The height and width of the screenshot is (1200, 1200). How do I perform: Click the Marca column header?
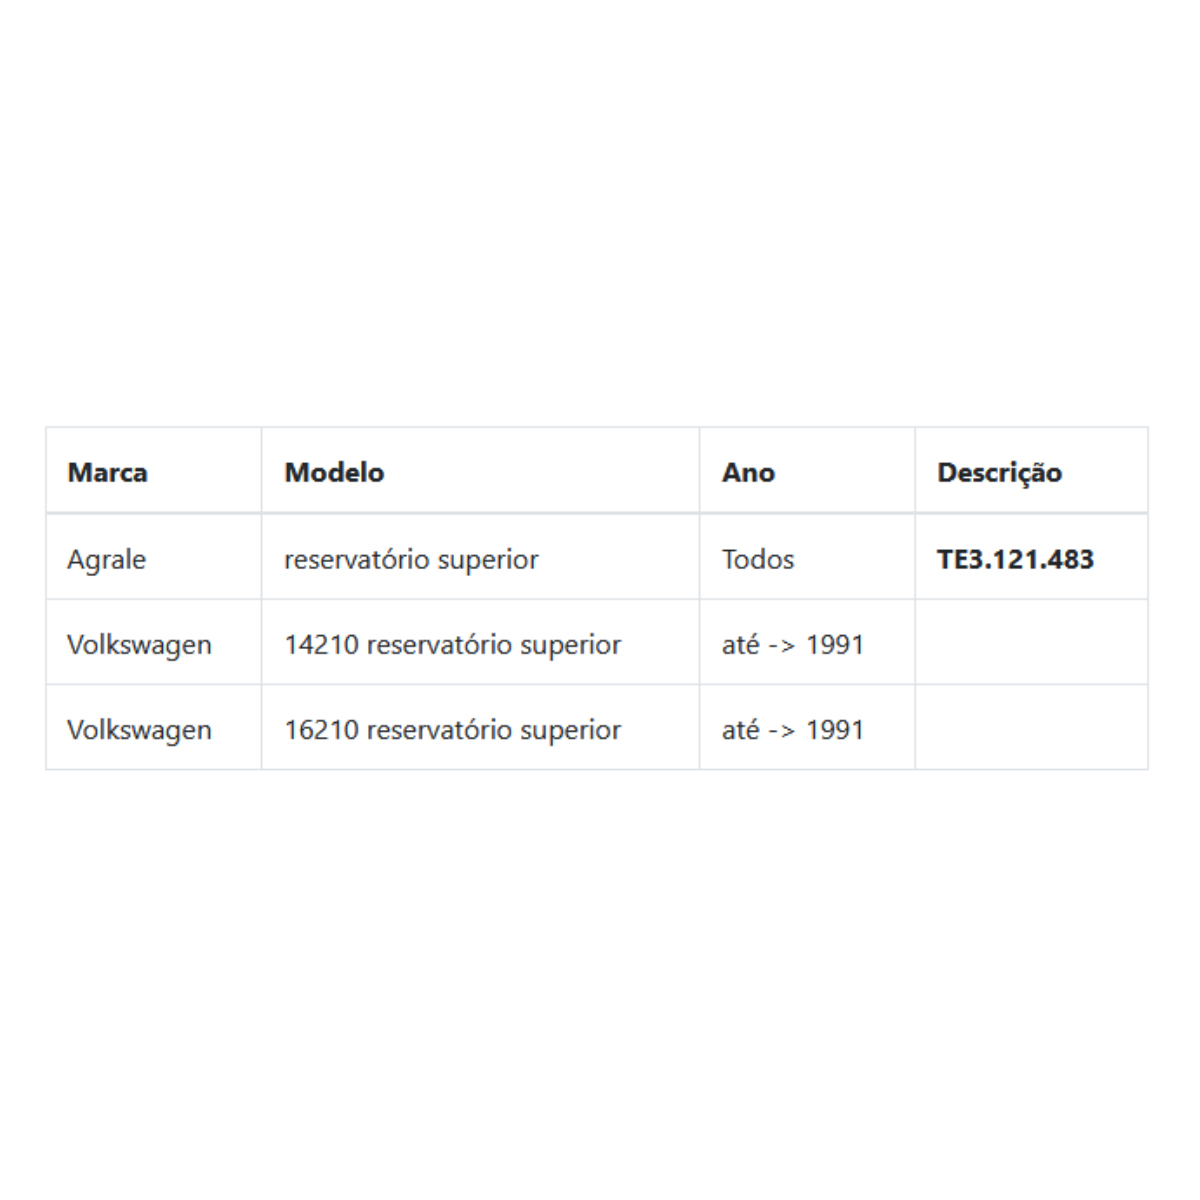coord(107,472)
